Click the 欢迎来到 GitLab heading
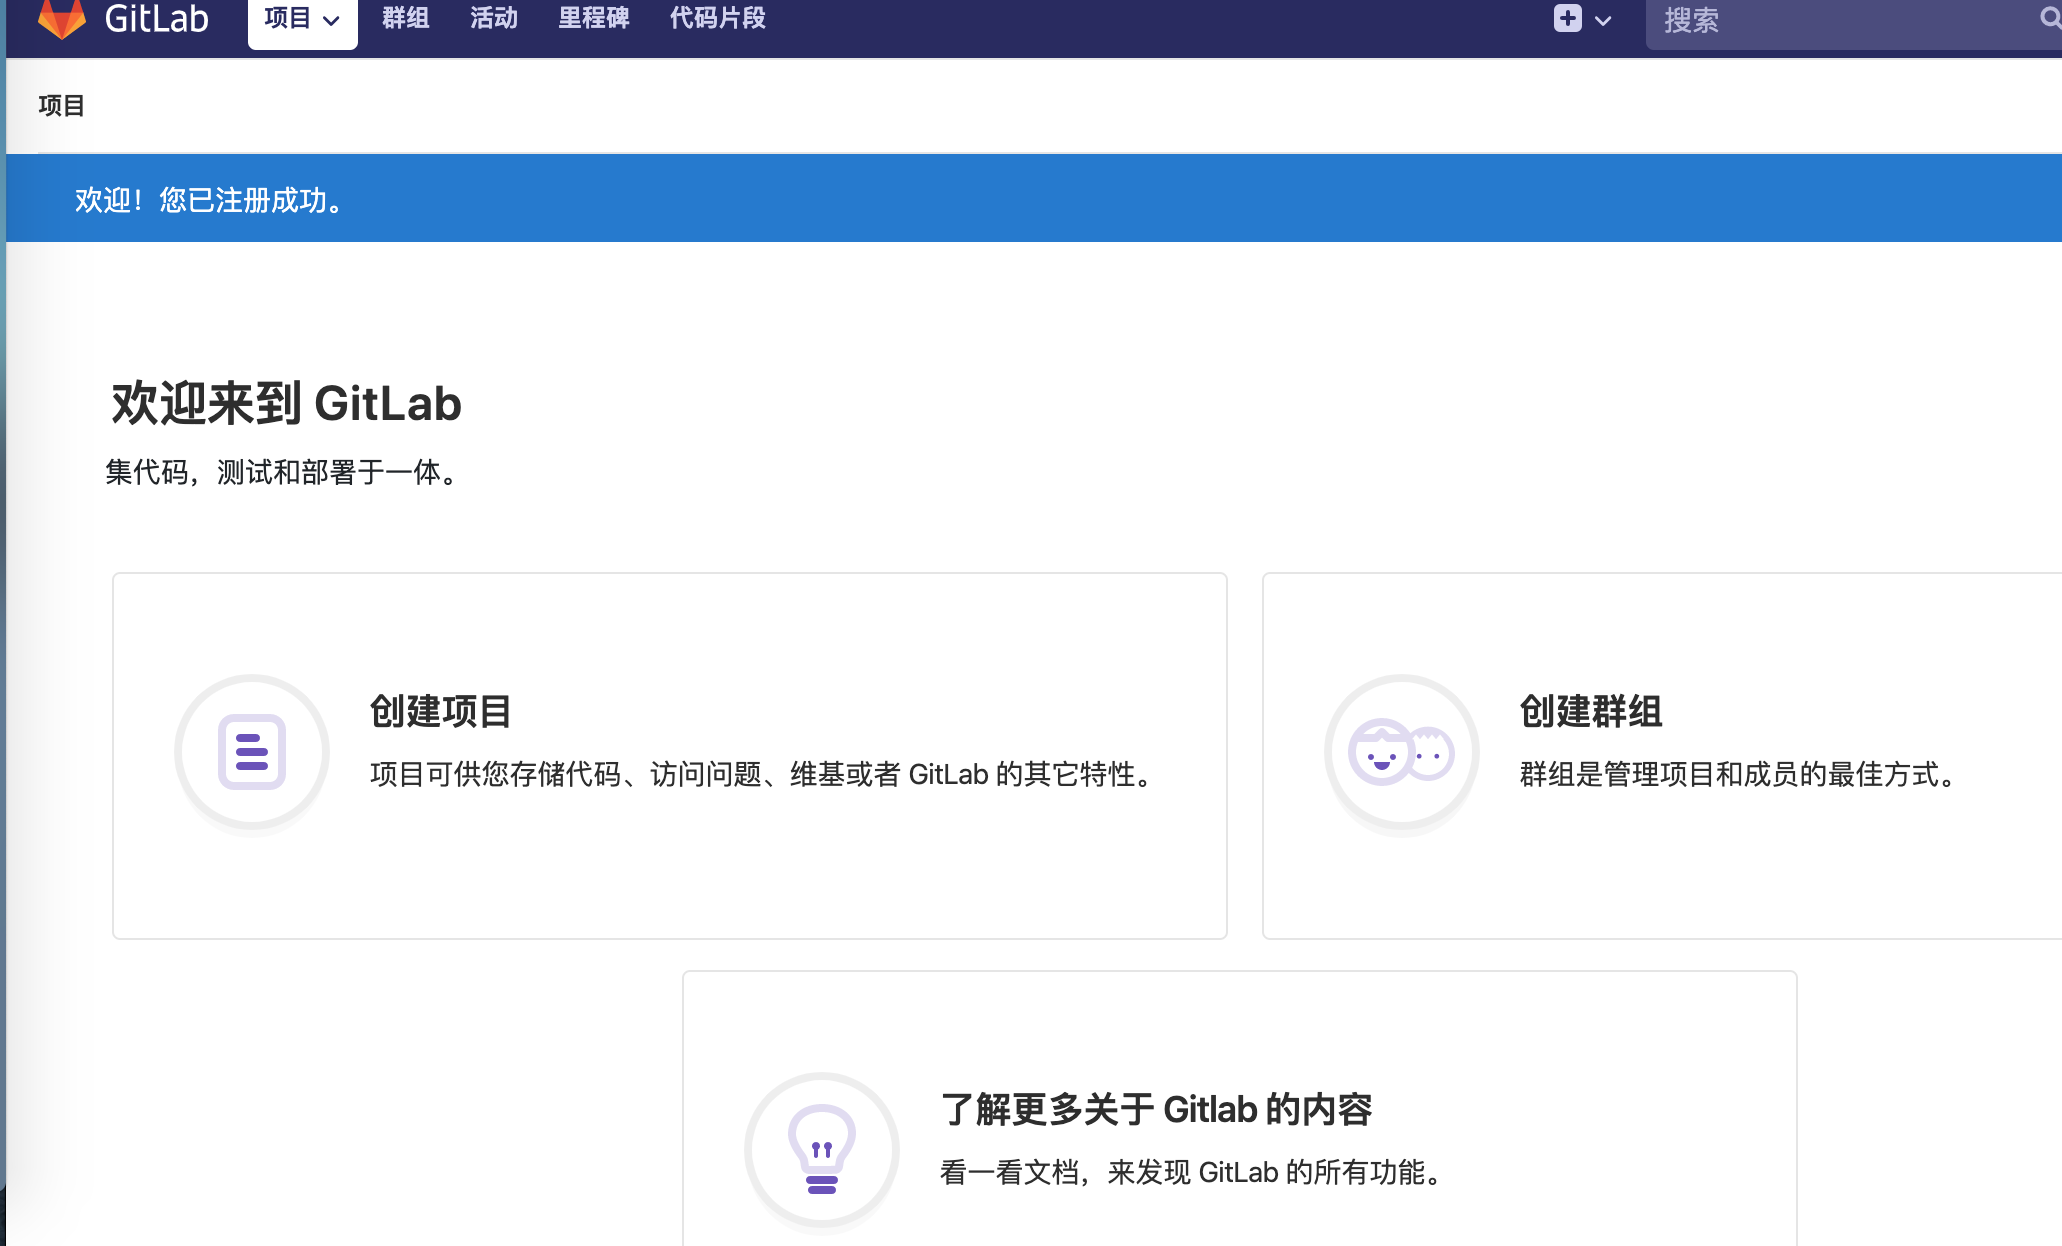This screenshot has height=1246, width=2062. point(286,404)
